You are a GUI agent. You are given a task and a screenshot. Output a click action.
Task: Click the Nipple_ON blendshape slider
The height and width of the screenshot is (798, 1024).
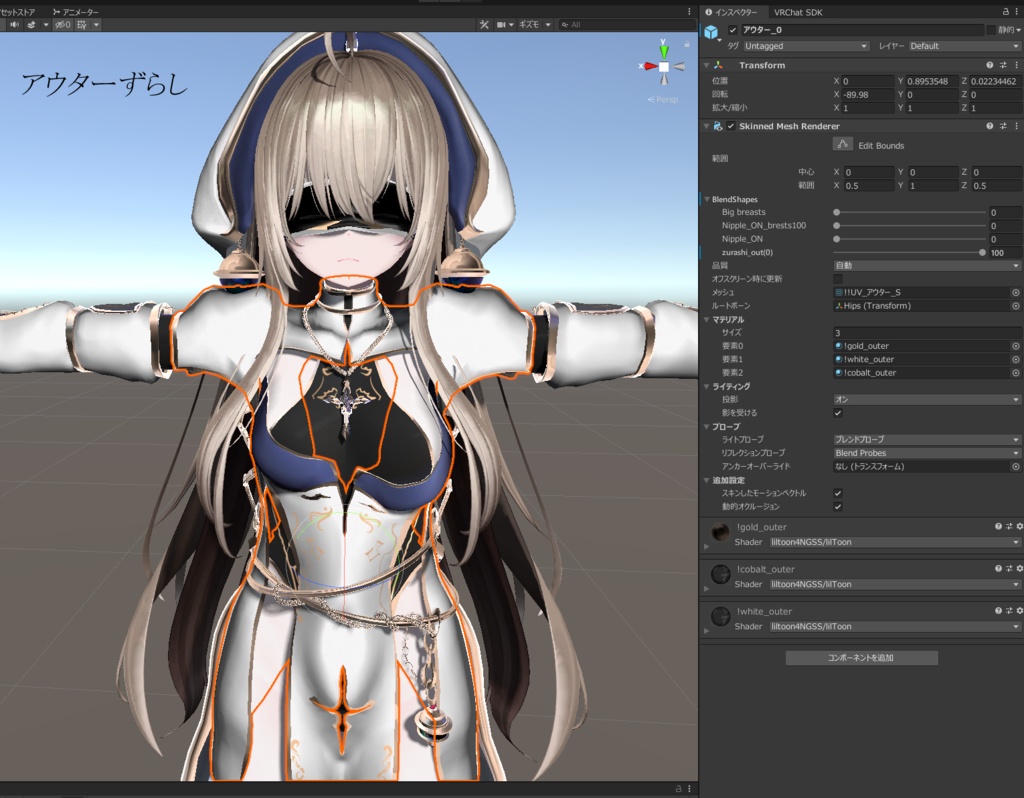click(910, 239)
